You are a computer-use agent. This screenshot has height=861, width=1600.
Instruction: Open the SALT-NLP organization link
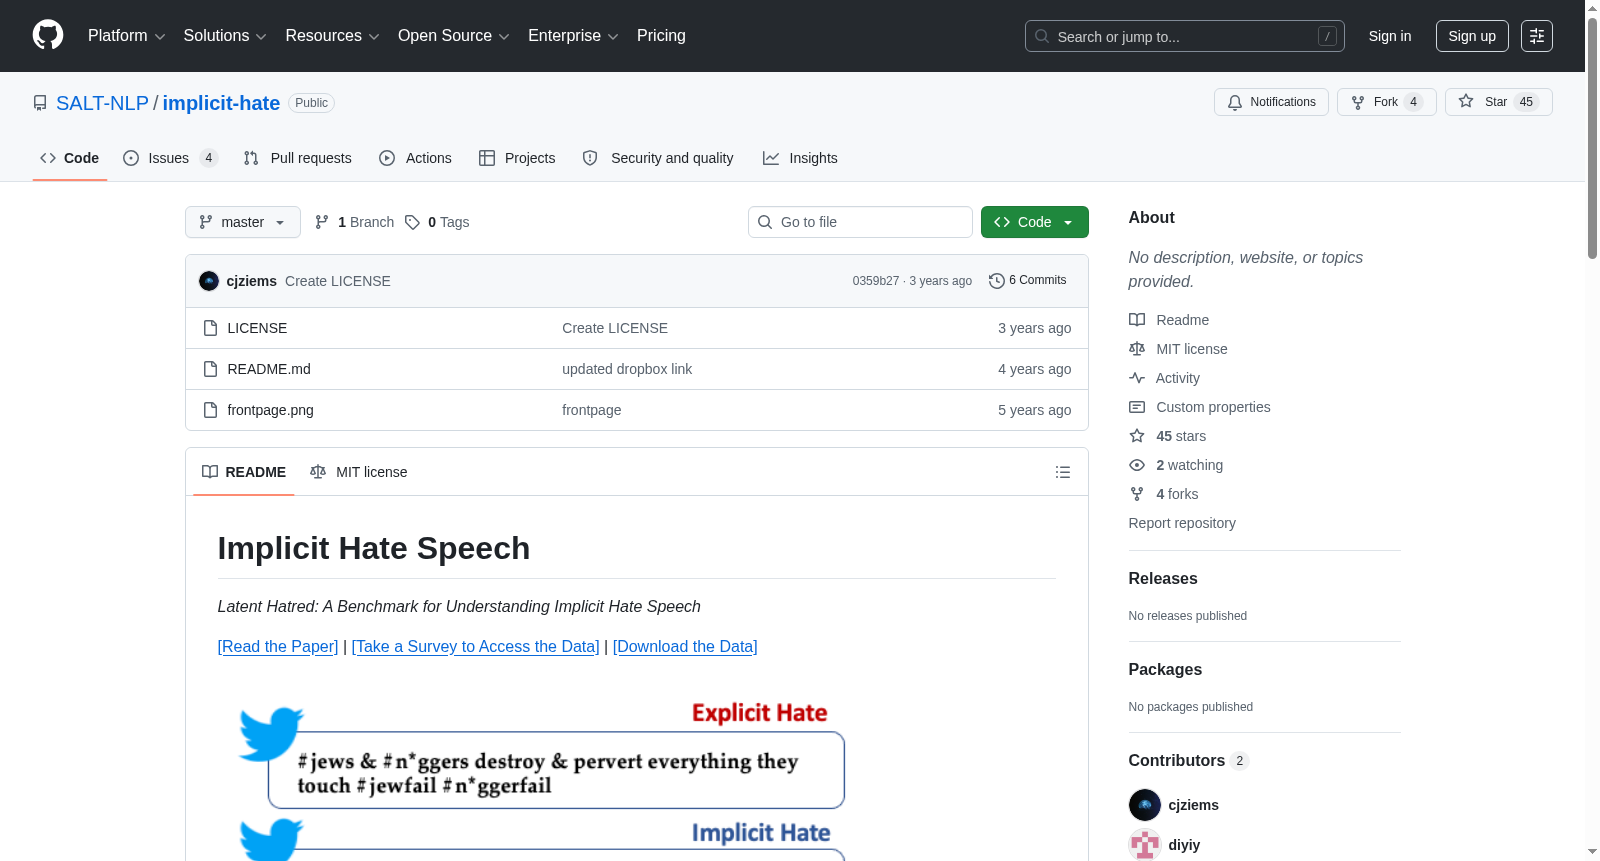coord(102,103)
